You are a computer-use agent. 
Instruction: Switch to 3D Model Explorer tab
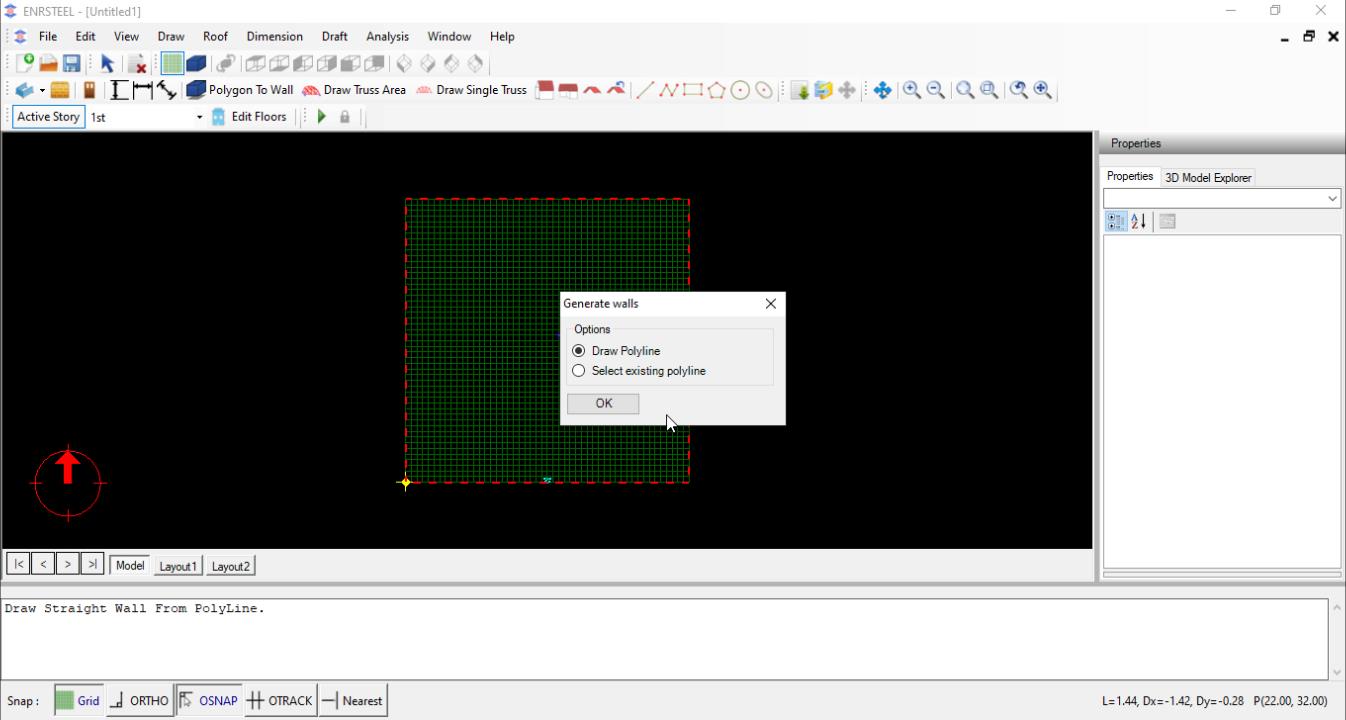pyautogui.click(x=1208, y=178)
